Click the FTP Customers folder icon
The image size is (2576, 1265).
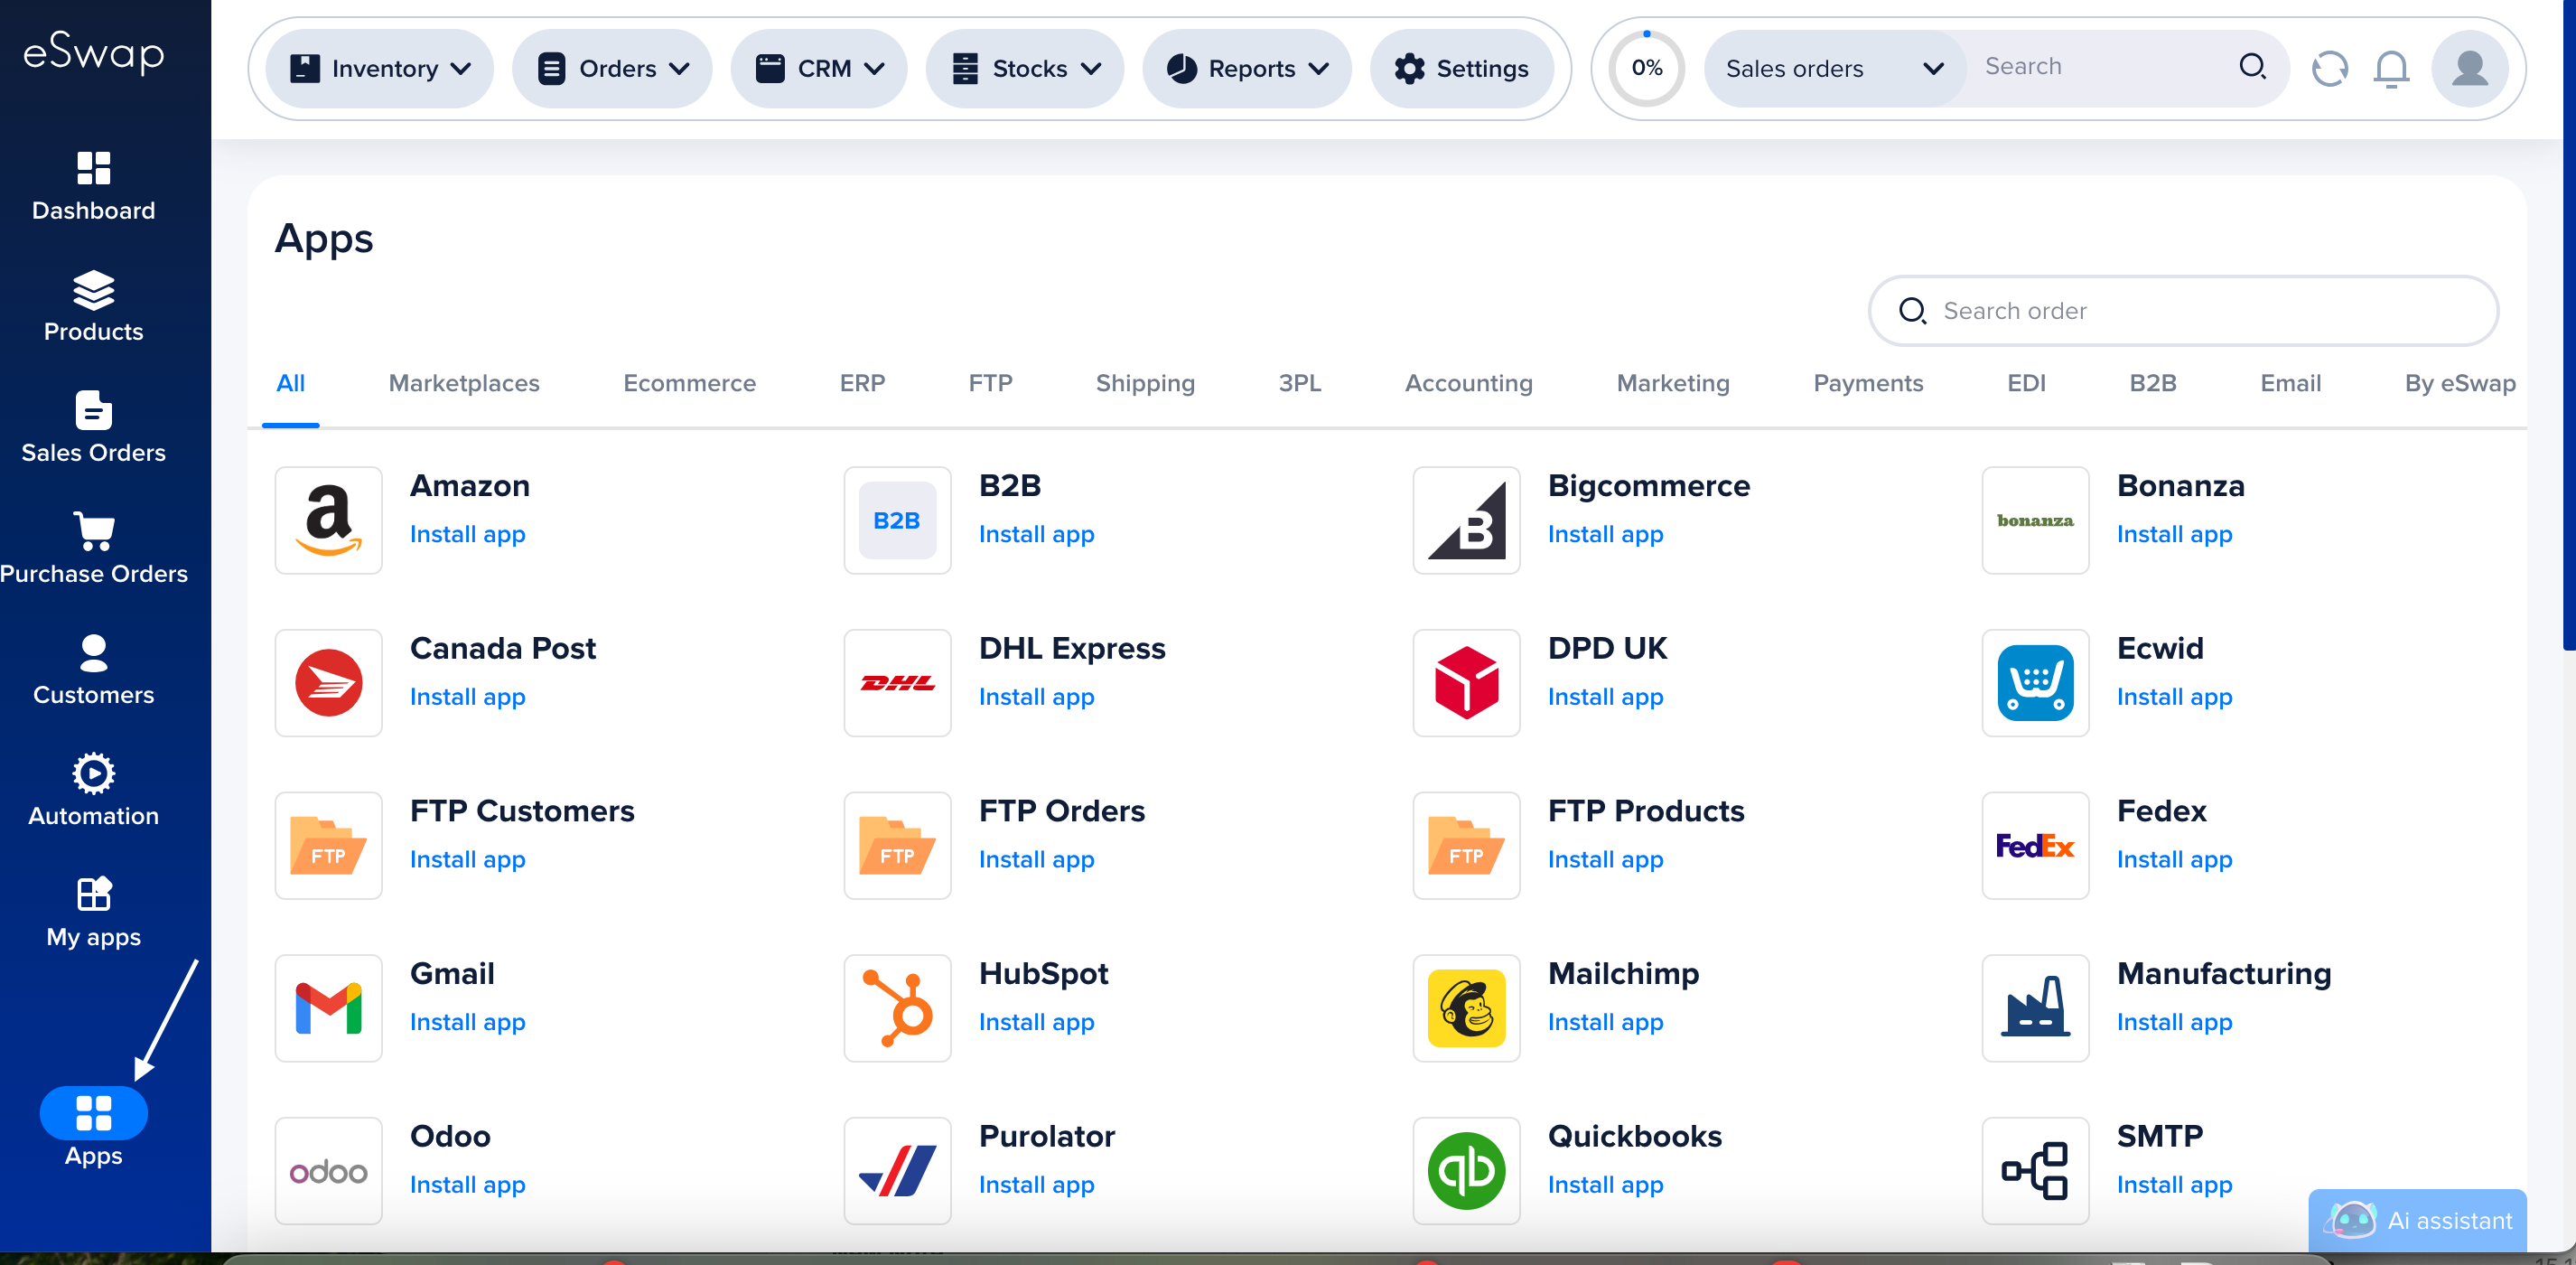328,845
